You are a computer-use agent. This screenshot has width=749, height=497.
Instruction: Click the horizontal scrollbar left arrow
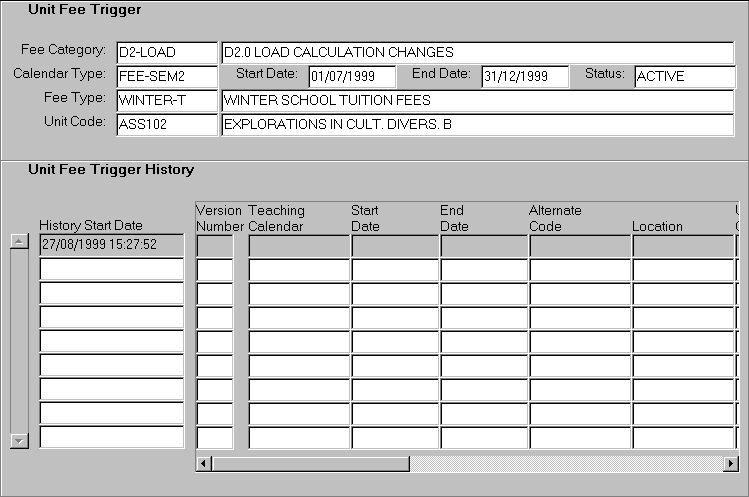[203, 464]
